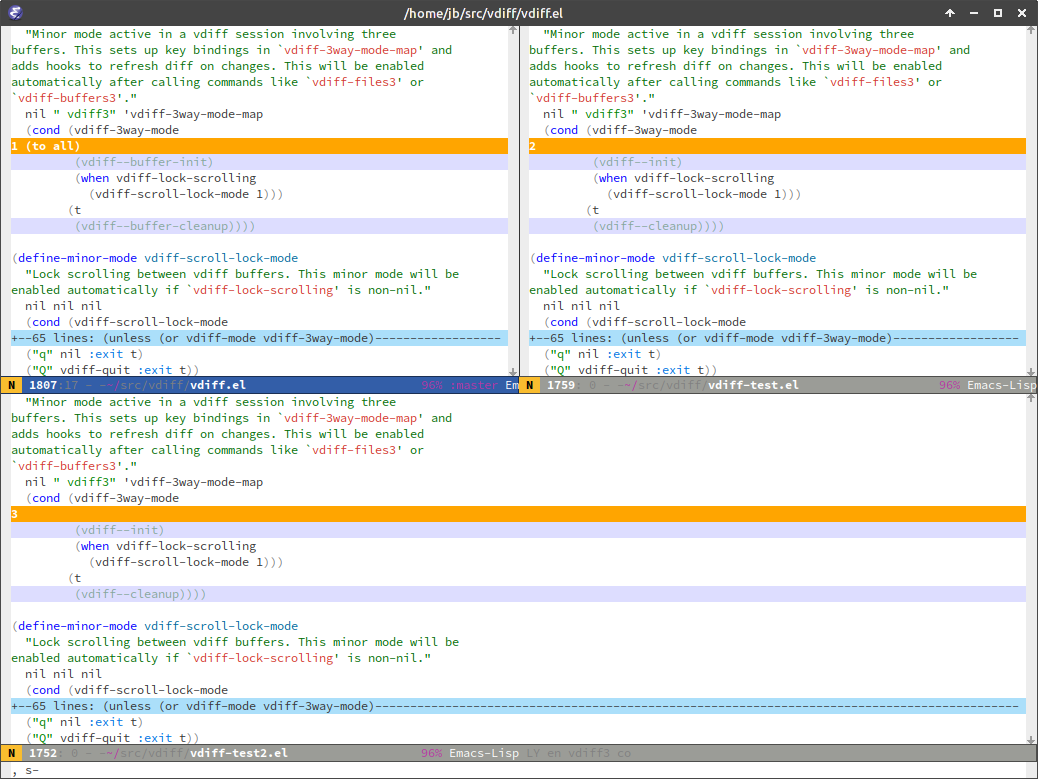This screenshot has height=779, width=1038.
Task: Expand the folded 65 lines in the vdiff-test.el pane
Action: pyautogui.click(x=777, y=338)
